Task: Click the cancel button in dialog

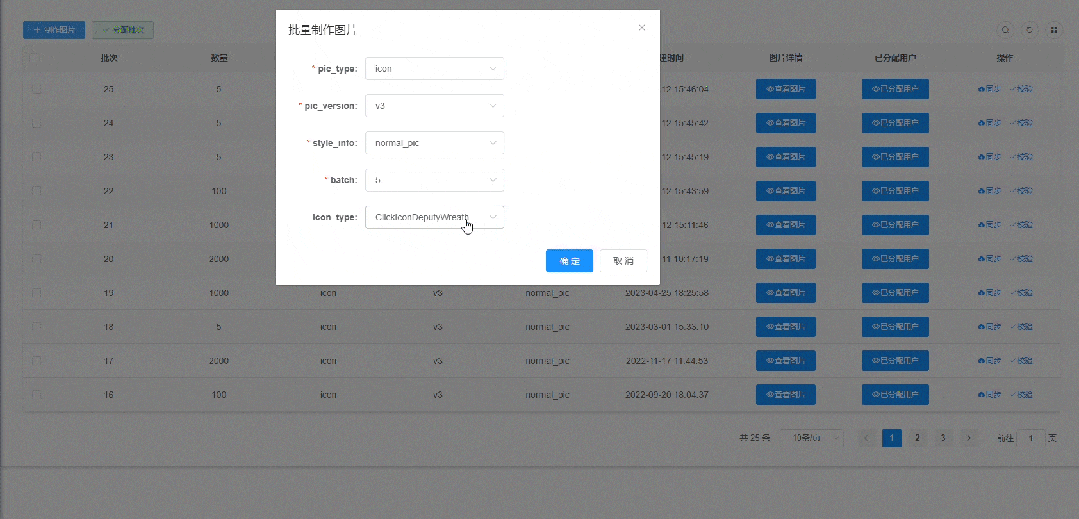Action: pos(623,261)
